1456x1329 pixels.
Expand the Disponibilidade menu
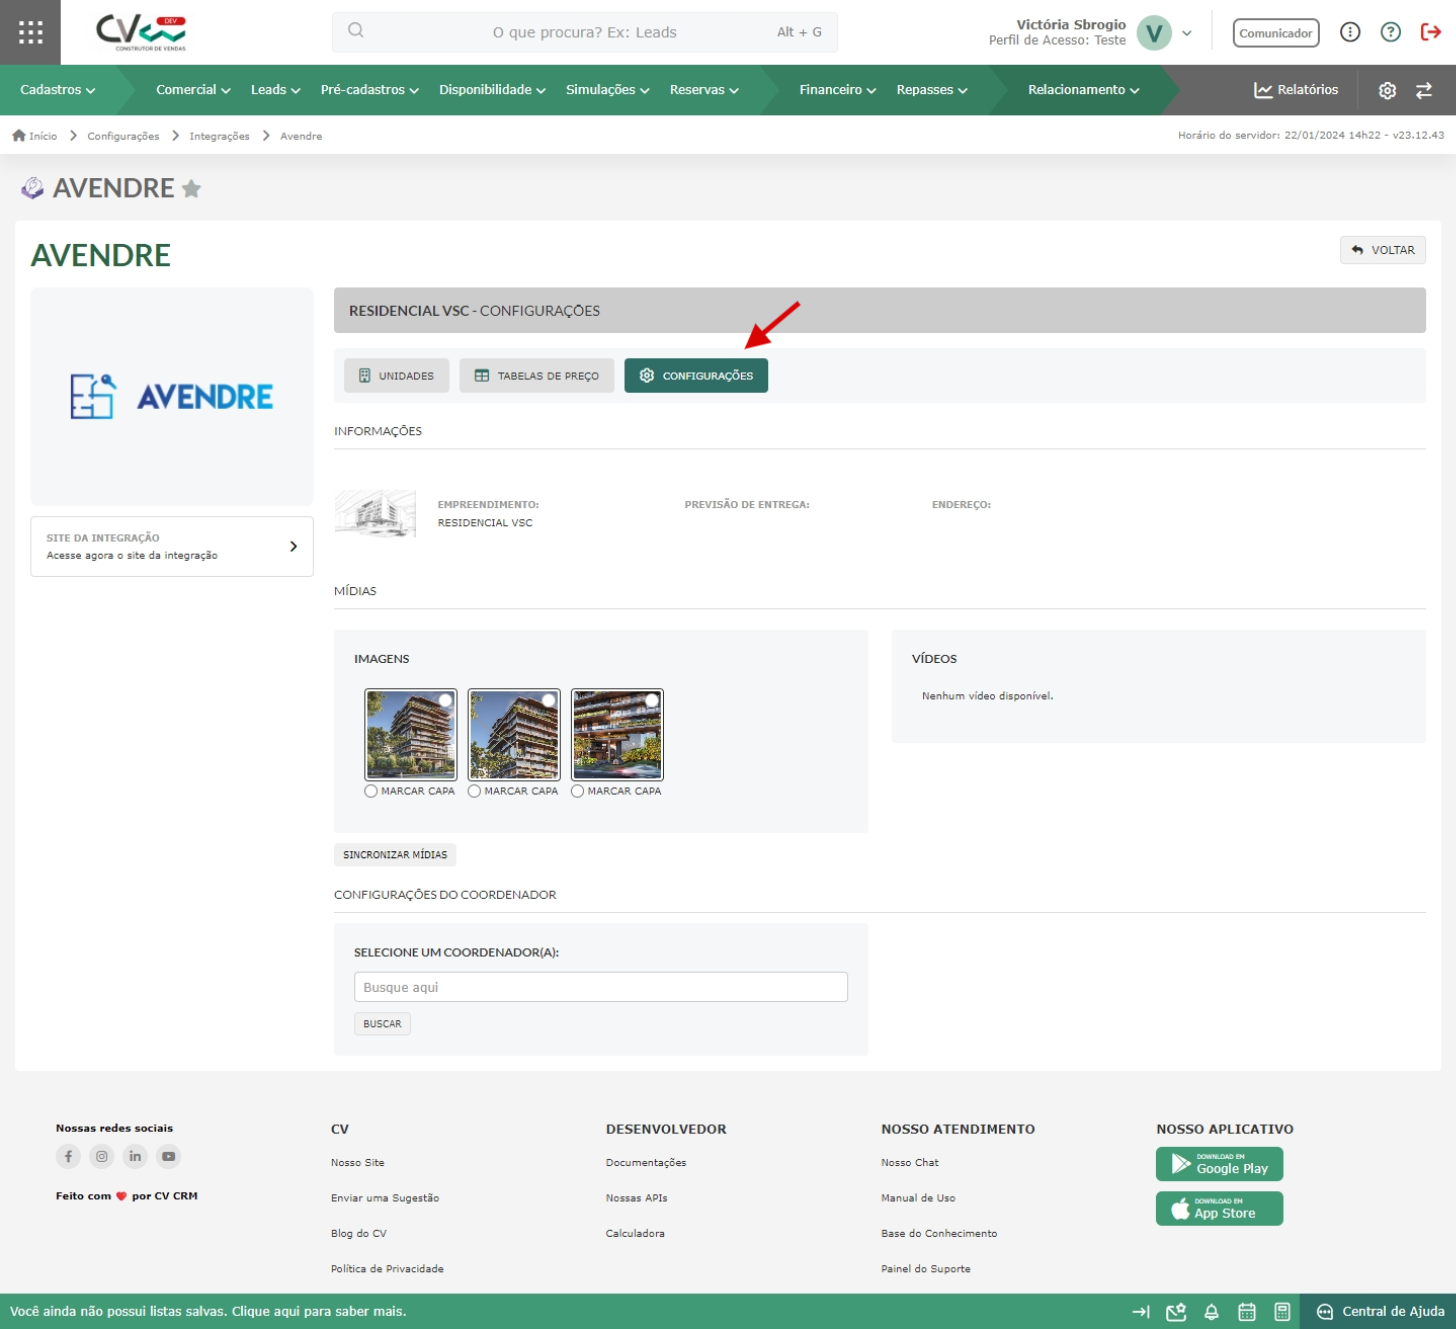[x=492, y=90]
